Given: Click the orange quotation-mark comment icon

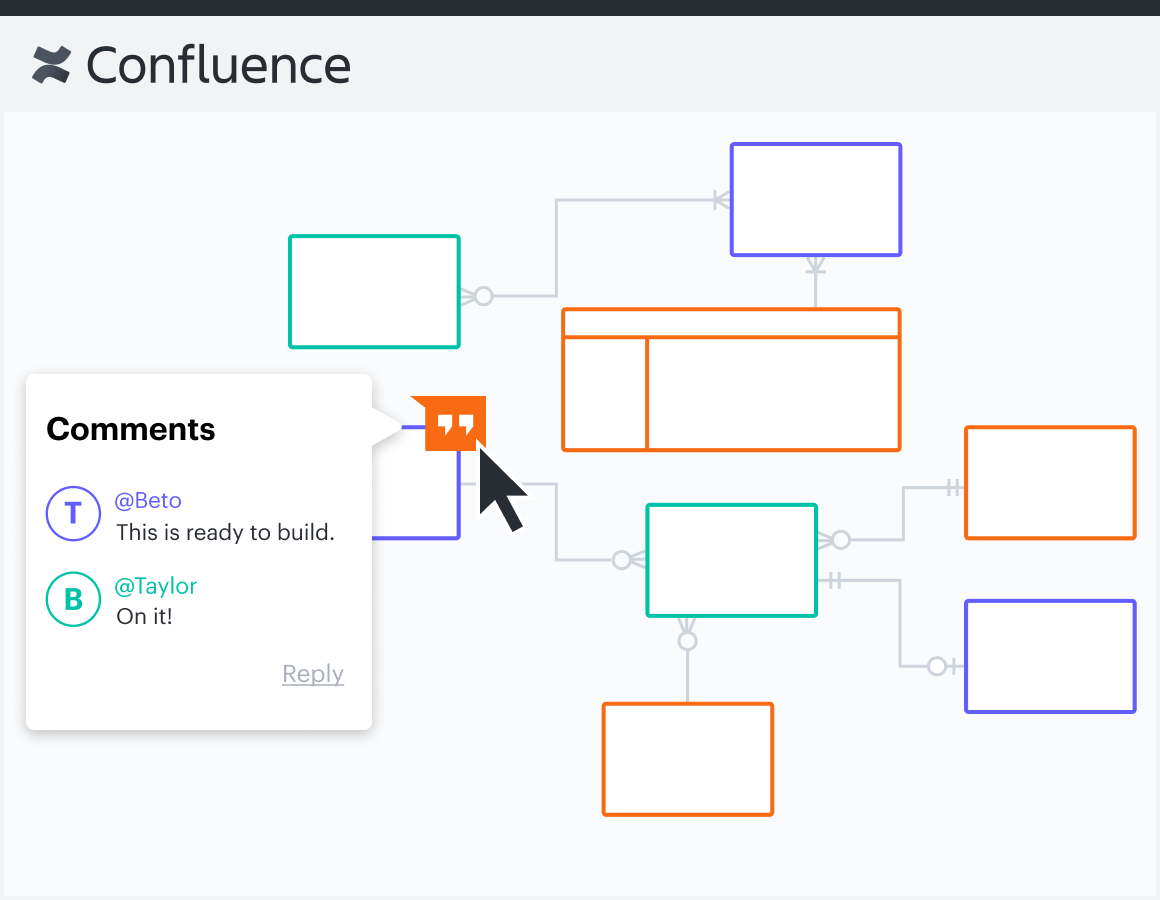Looking at the screenshot, I should tap(455, 424).
